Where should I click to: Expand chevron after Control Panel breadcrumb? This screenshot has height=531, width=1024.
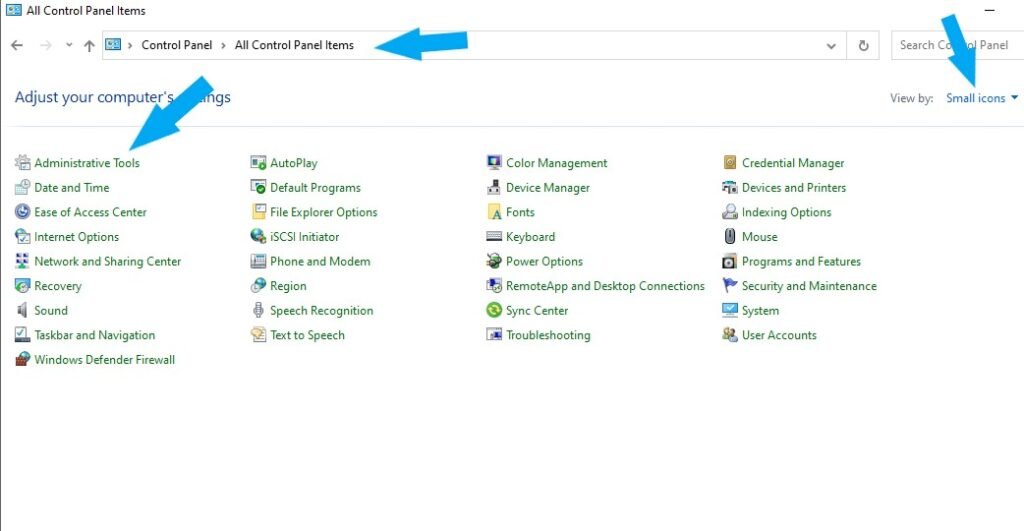[223, 45]
